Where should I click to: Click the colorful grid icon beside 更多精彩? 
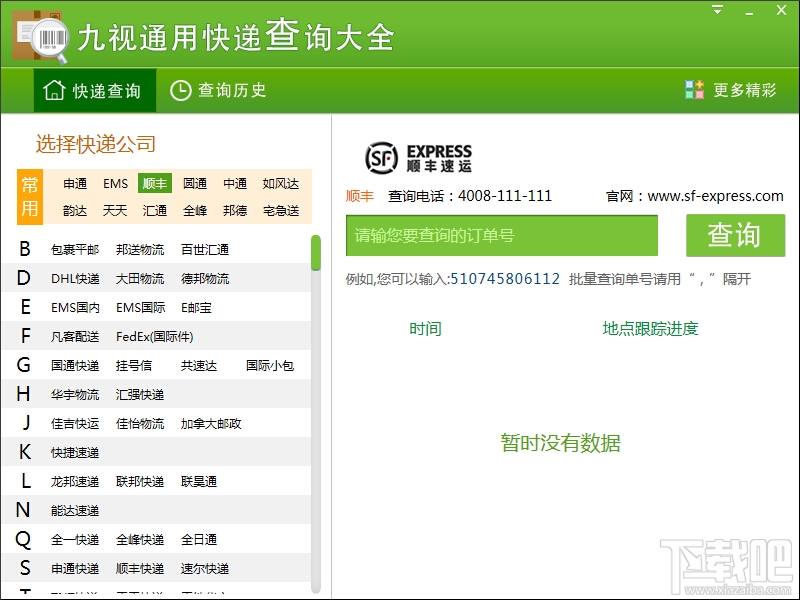click(694, 90)
